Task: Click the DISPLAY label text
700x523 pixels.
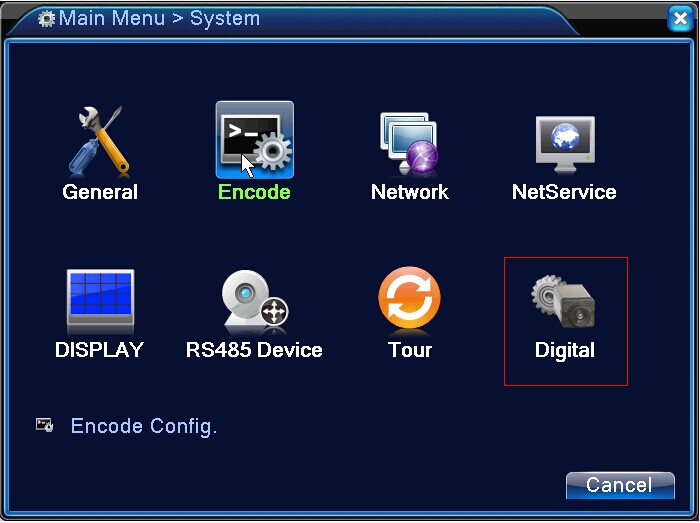Action: tap(99, 349)
